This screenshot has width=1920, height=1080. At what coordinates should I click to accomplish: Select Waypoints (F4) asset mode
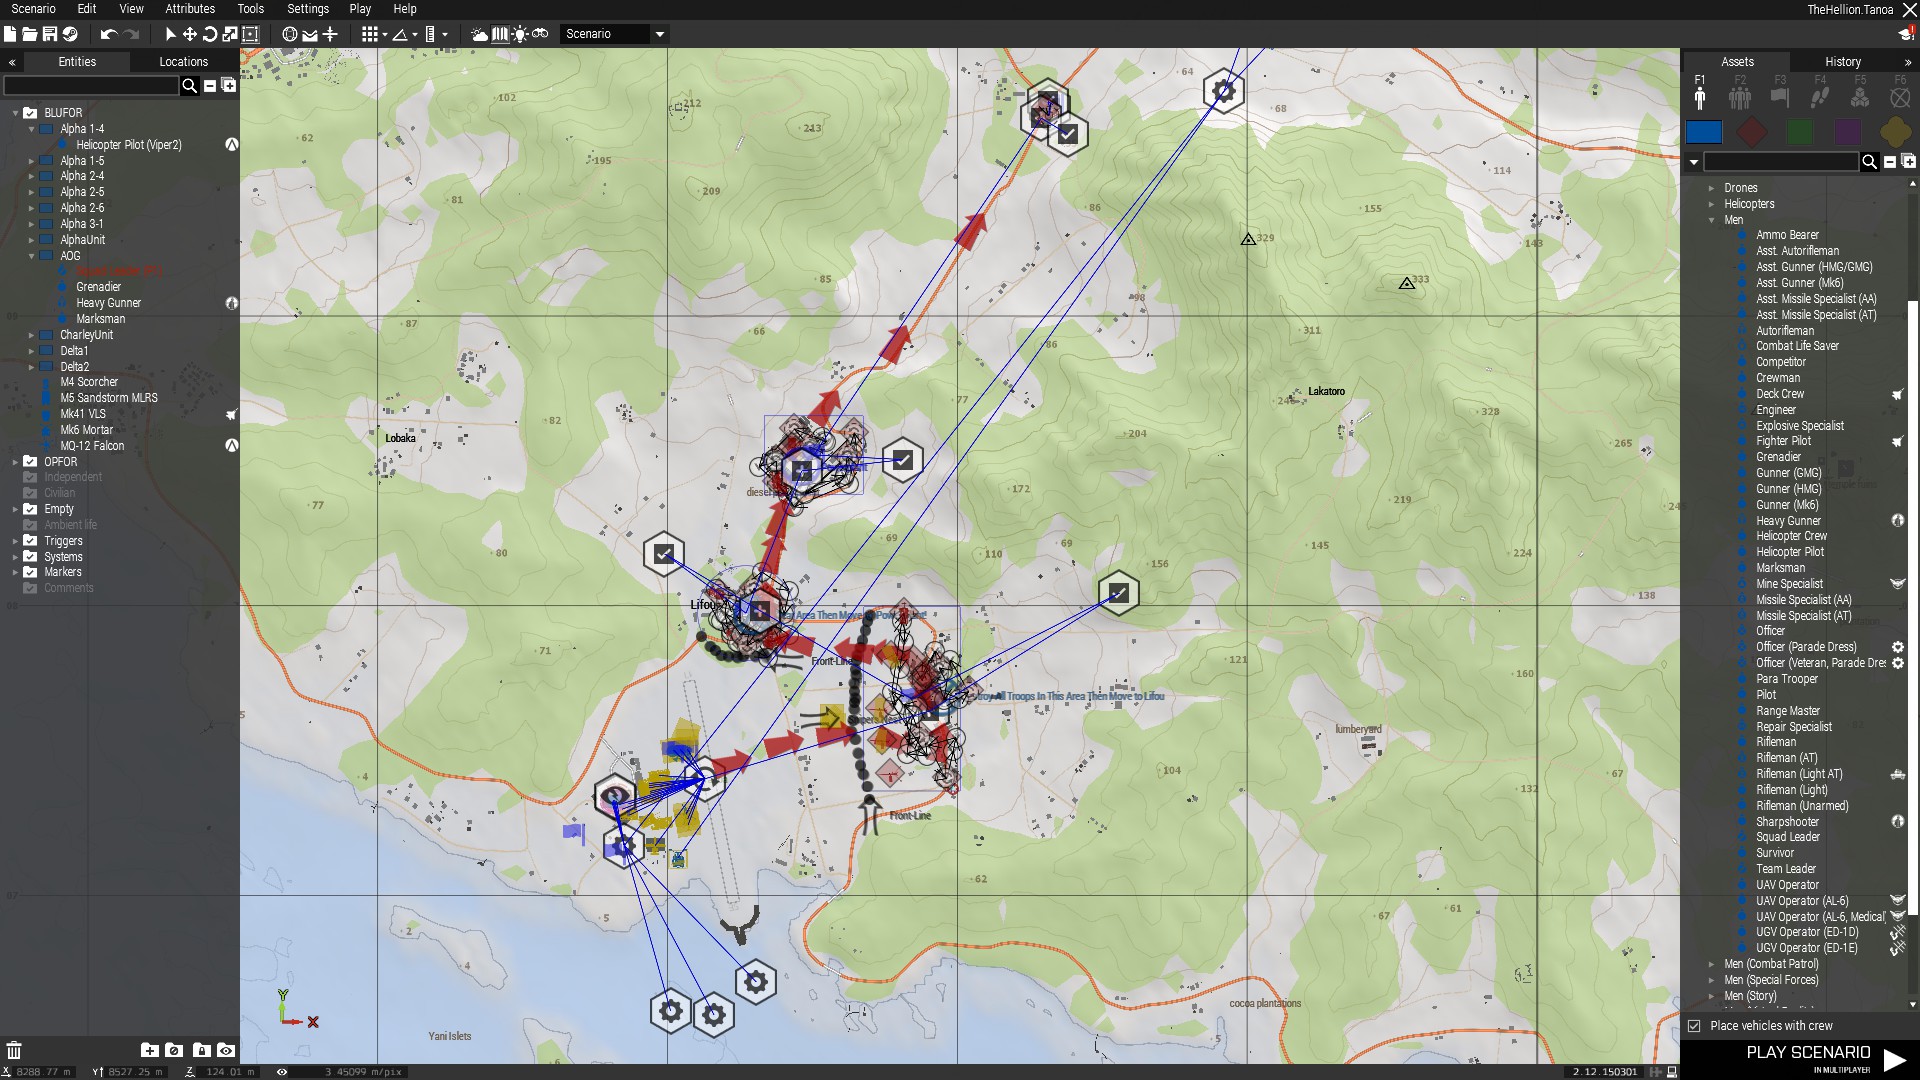click(x=1820, y=95)
